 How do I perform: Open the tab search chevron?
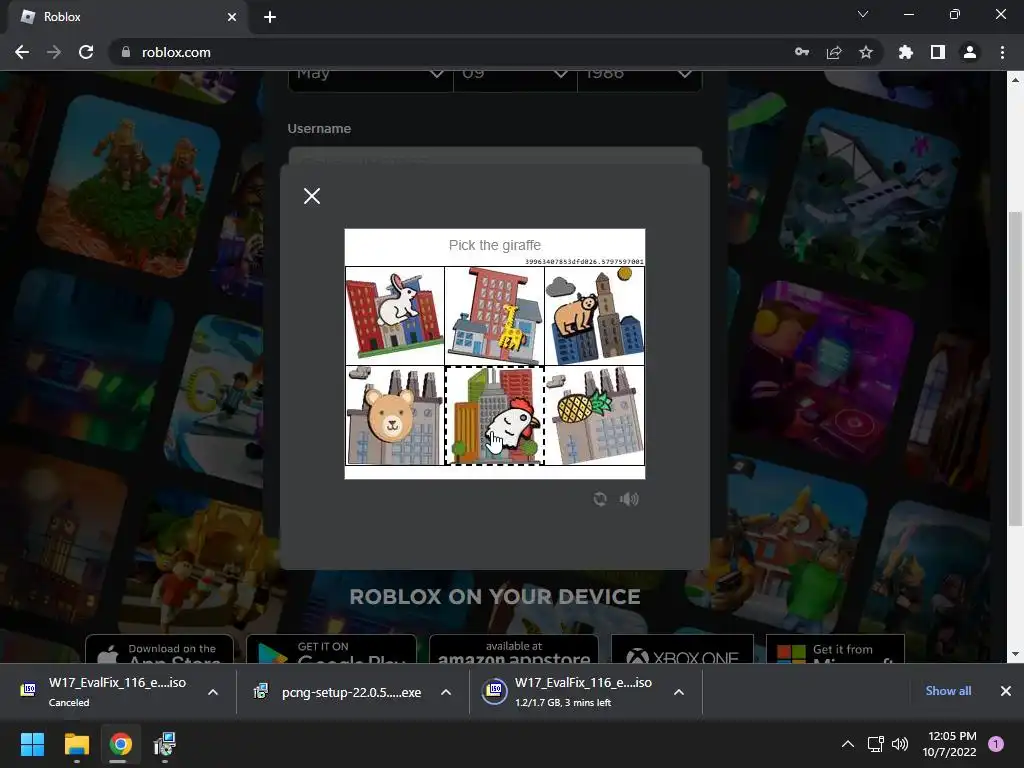(x=863, y=14)
